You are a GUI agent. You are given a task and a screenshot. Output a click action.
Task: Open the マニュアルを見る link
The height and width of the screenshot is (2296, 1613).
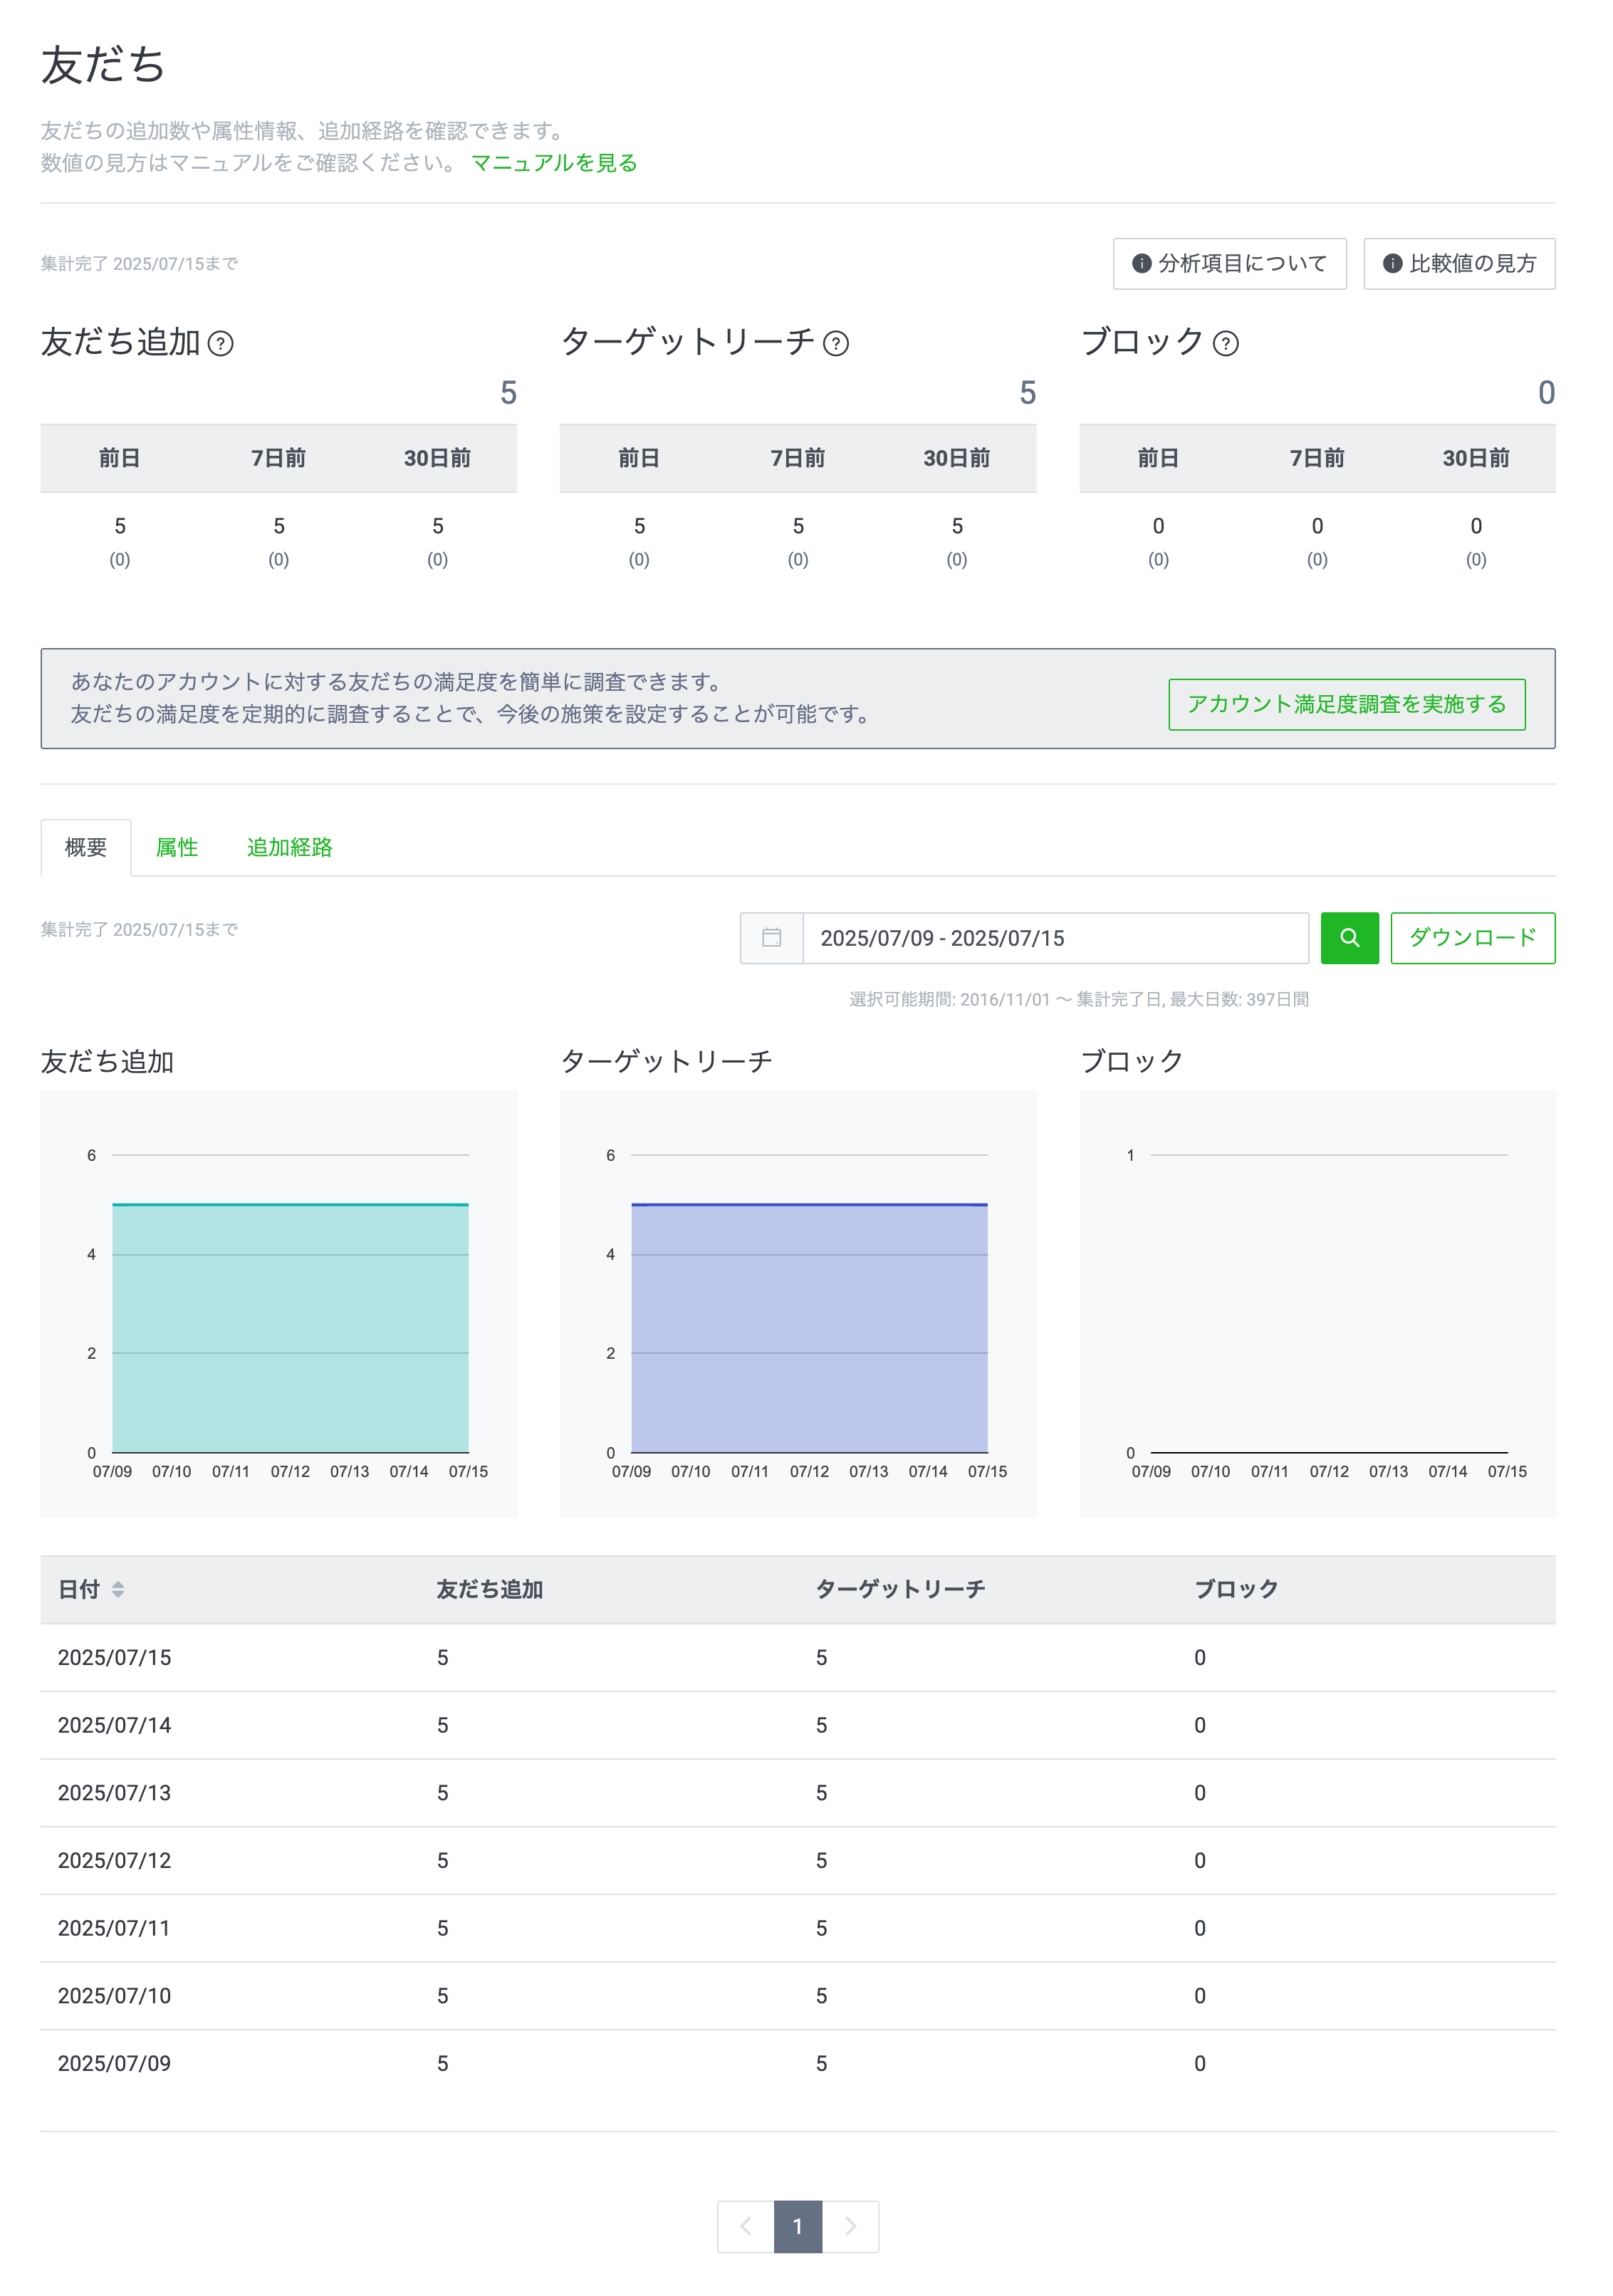pos(554,163)
